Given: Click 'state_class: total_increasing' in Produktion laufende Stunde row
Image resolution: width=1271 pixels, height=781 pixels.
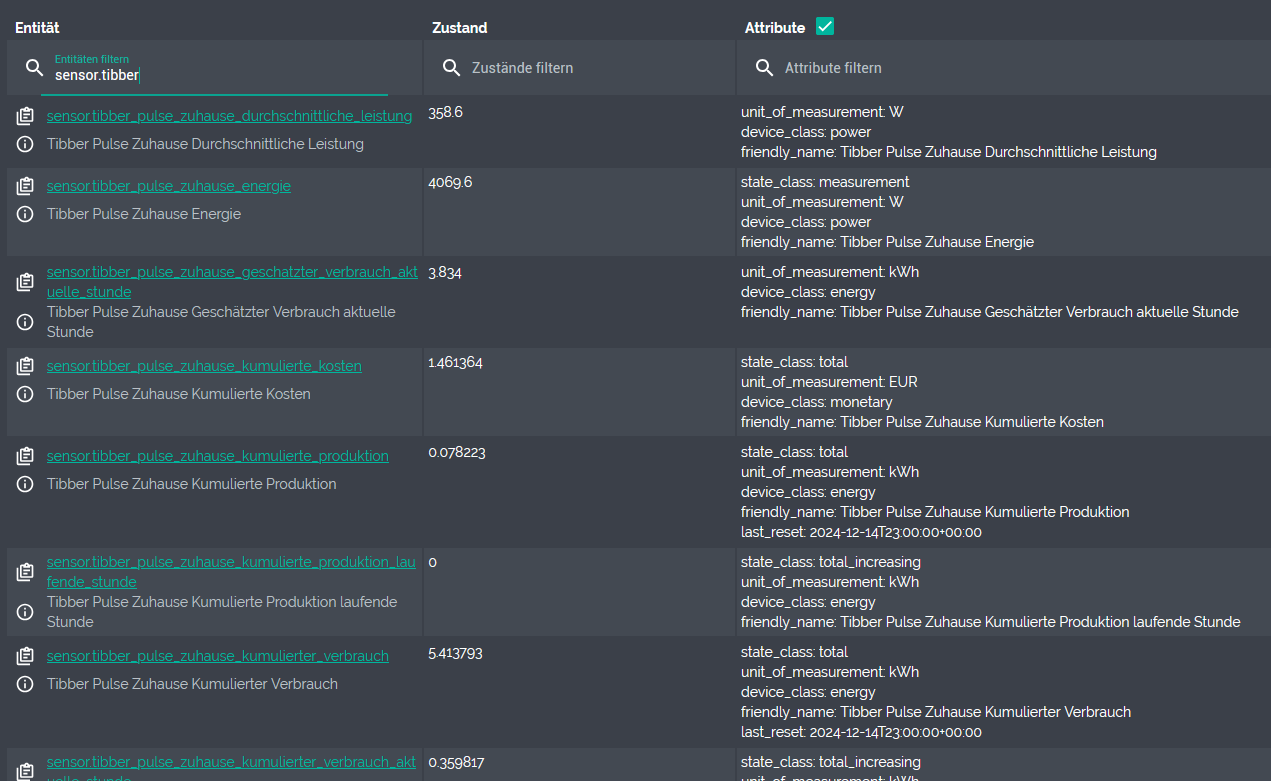Looking at the screenshot, I should point(831,562).
